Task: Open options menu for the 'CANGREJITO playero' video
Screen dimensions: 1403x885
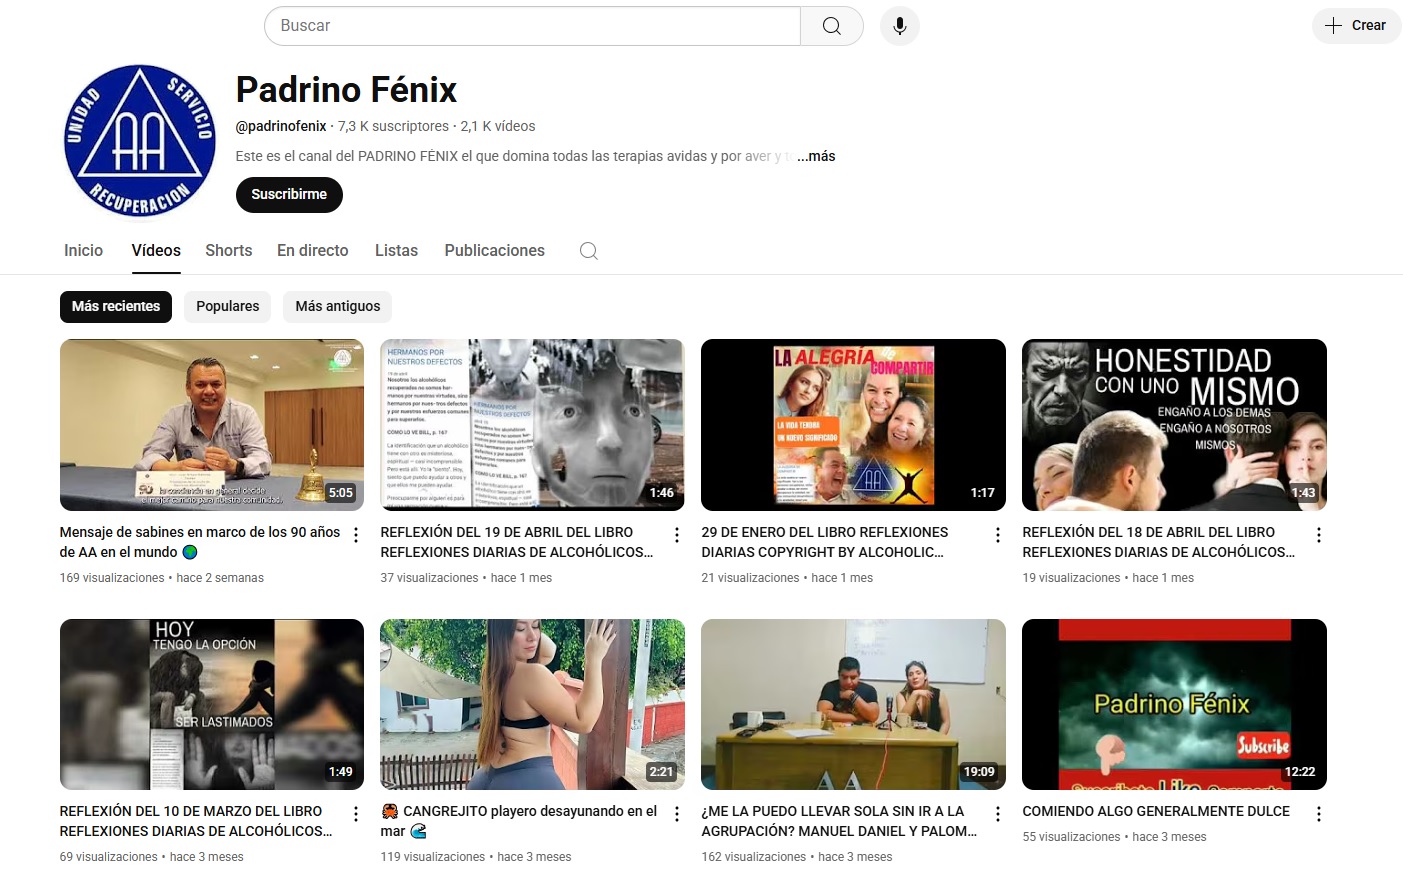Action: click(x=676, y=813)
